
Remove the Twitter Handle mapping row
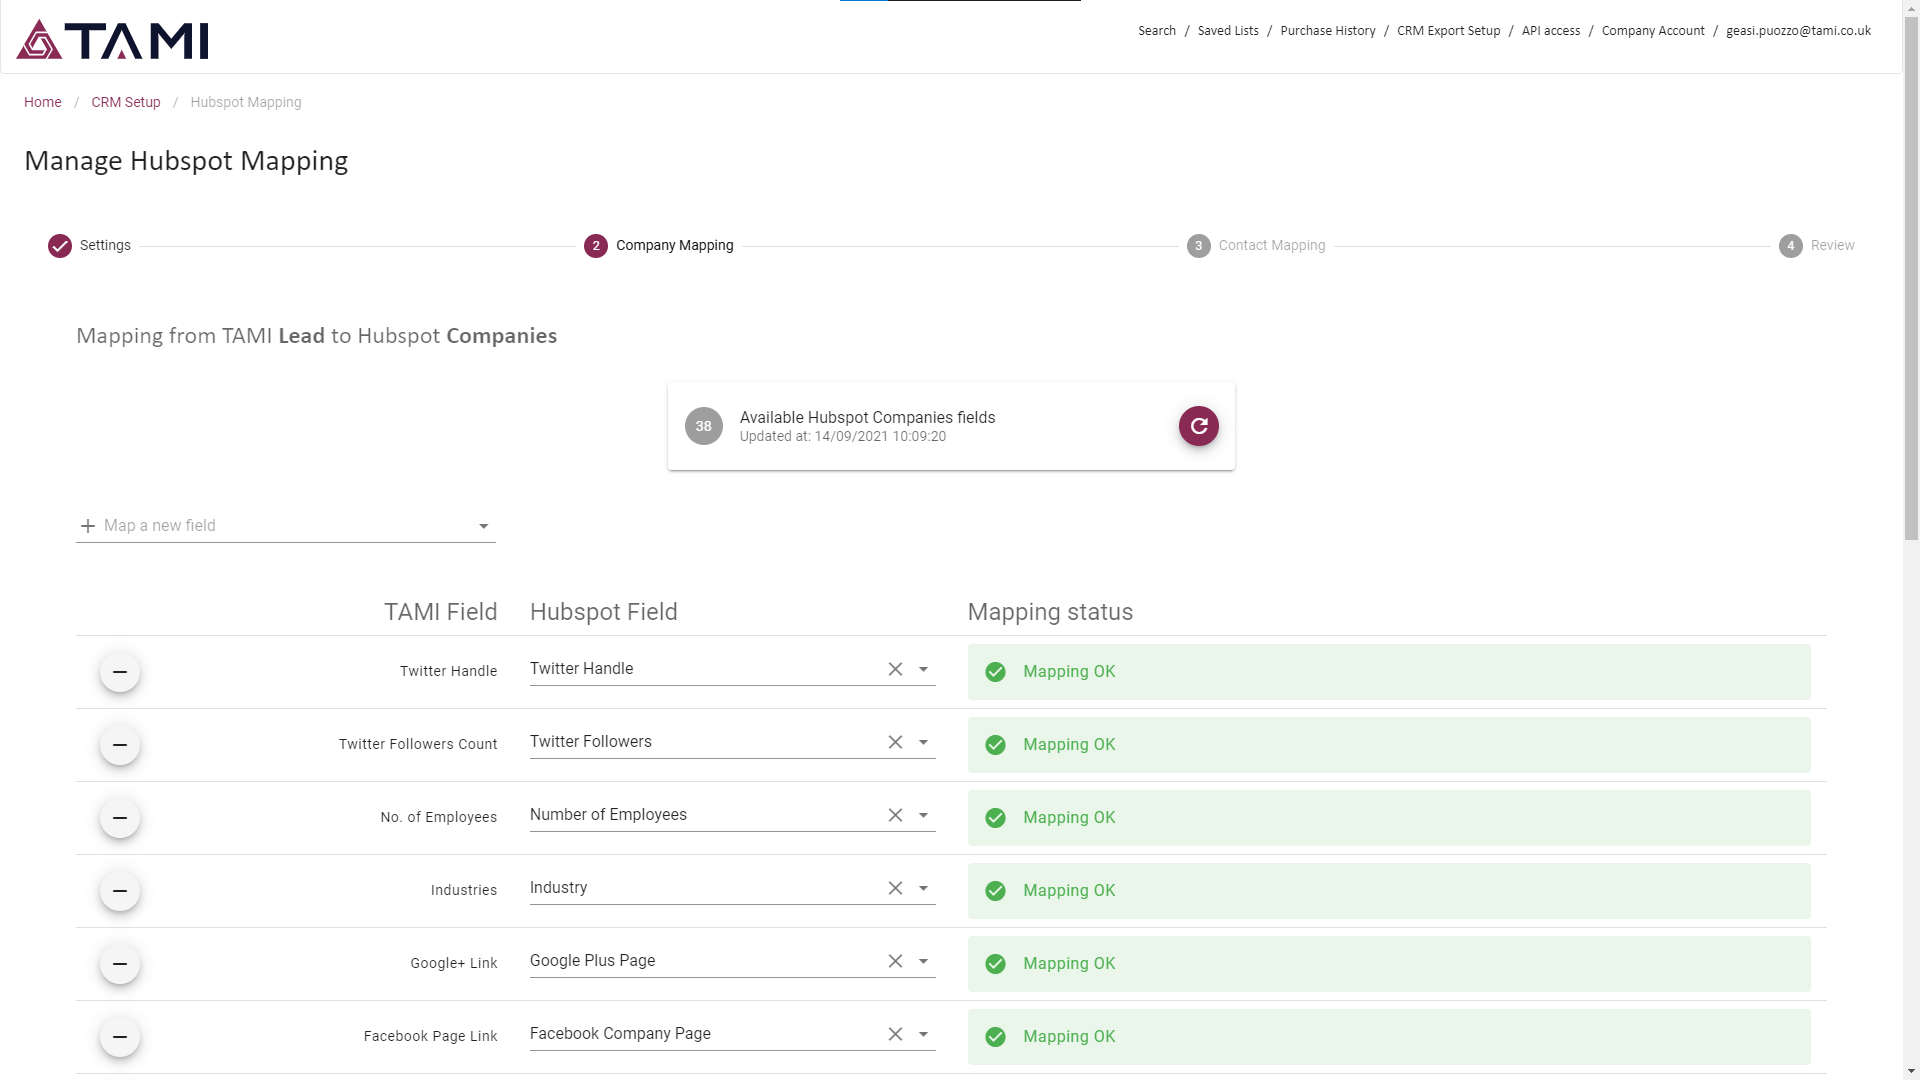coord(120,672)
